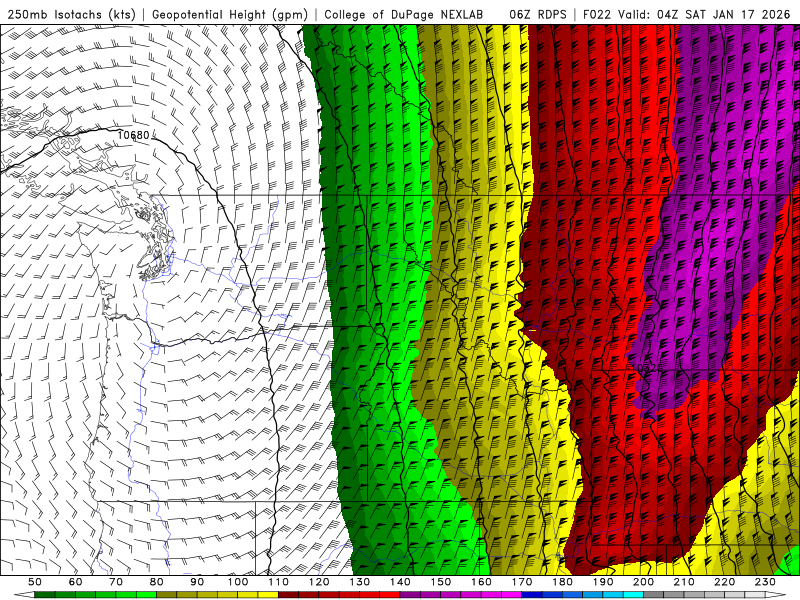This screenshot has height=600, width=800.
Task: Click the 190 value on the legend scale
Action: pos(603,582)
